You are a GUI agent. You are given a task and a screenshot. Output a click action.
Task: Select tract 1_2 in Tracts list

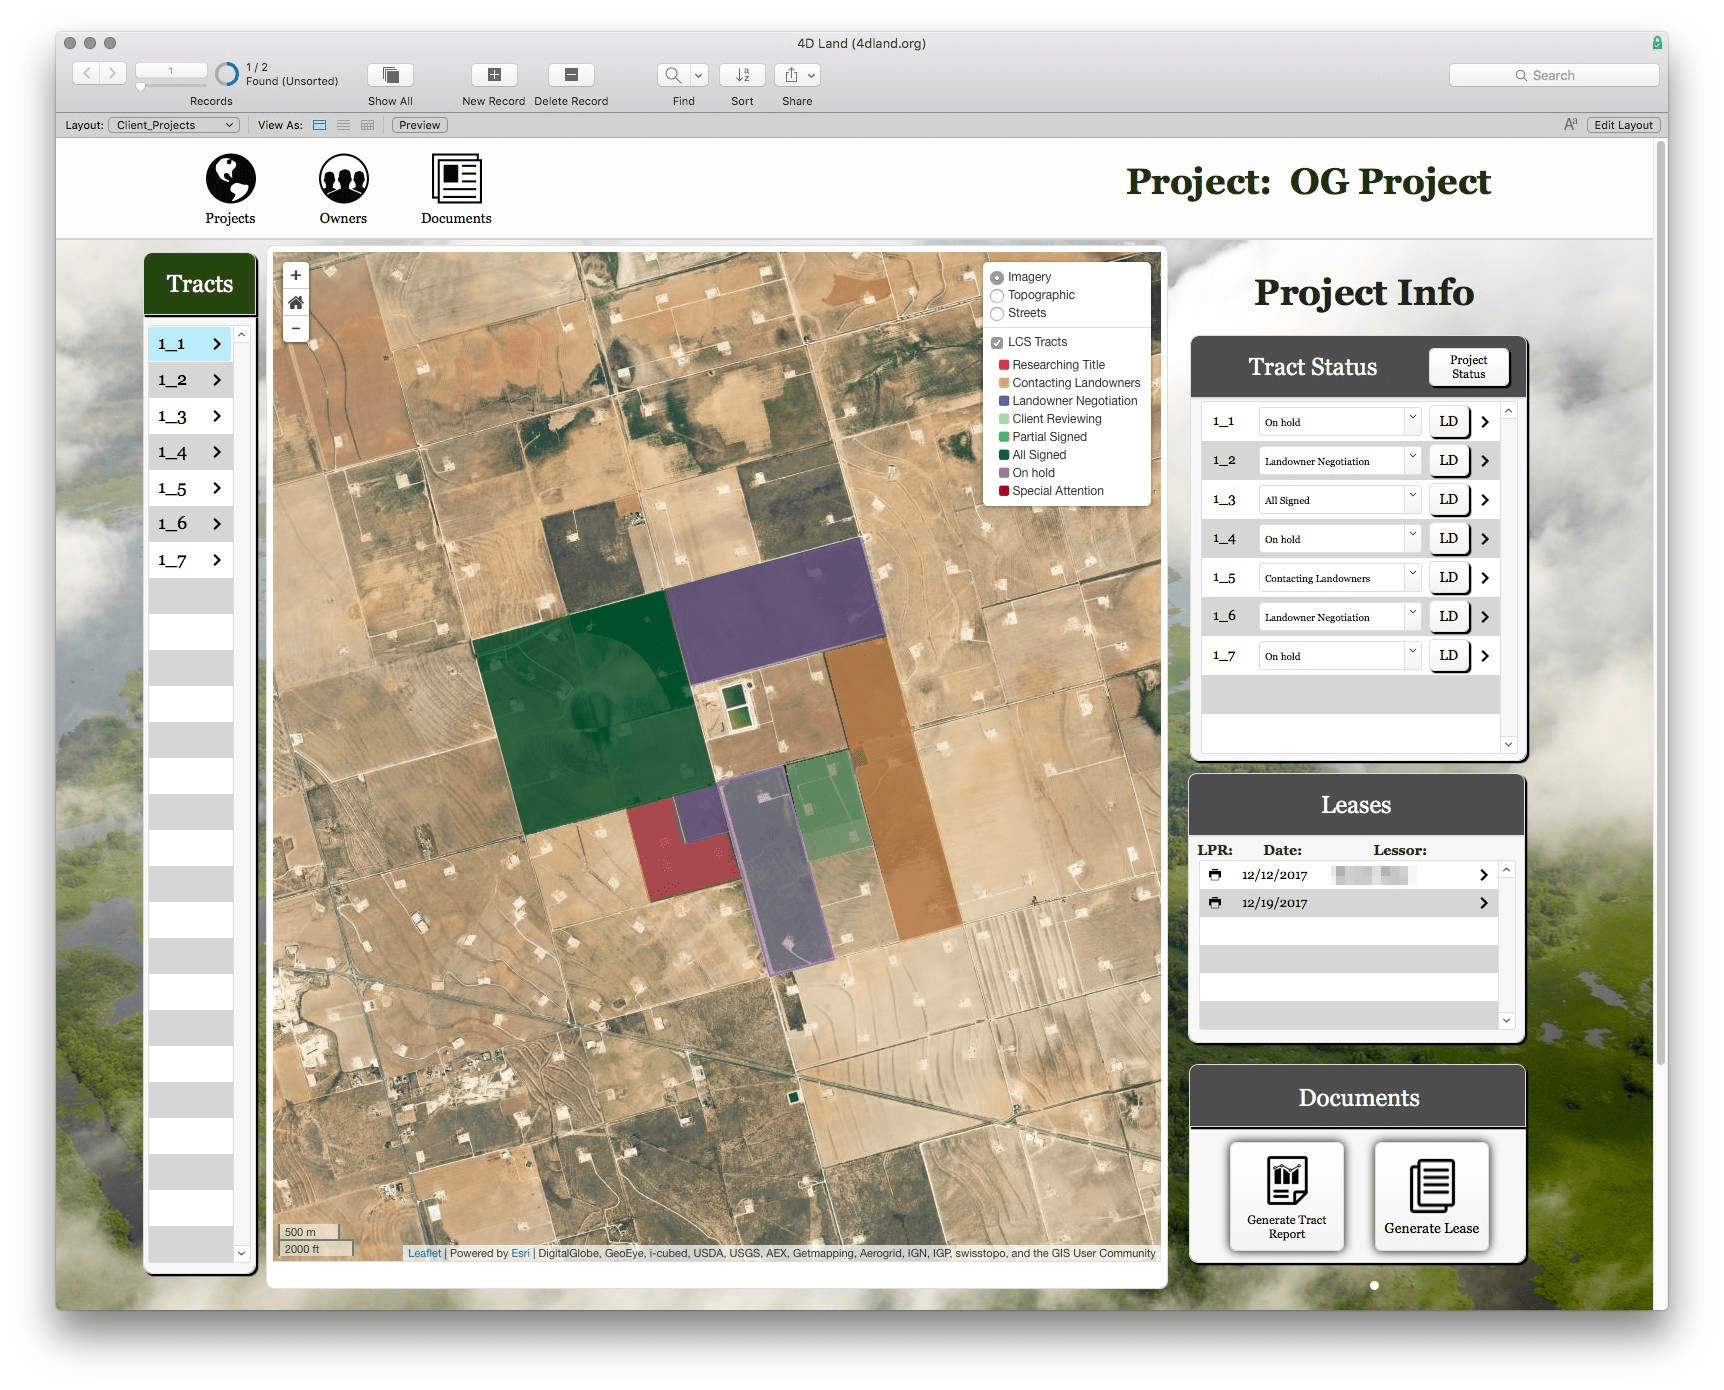[x=190, y=380]
